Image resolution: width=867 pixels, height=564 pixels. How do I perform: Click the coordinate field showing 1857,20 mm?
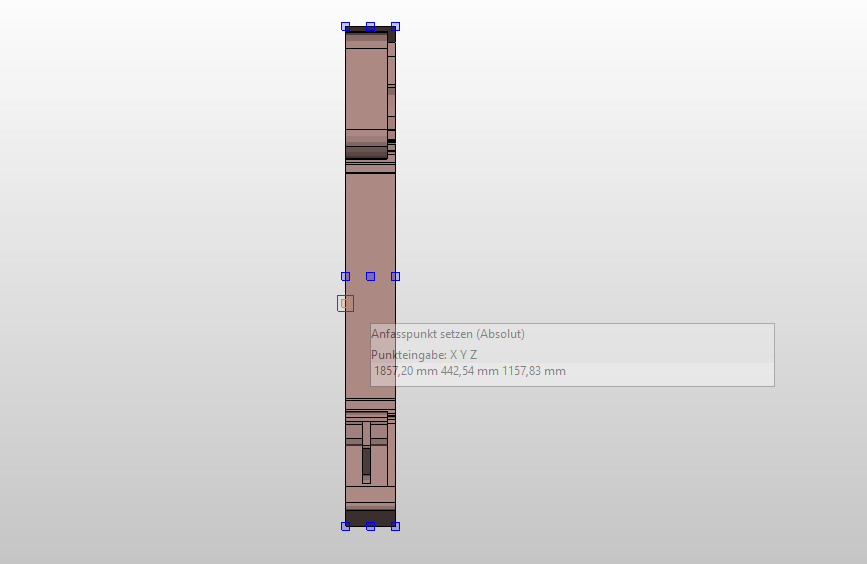tap(572, 371)
